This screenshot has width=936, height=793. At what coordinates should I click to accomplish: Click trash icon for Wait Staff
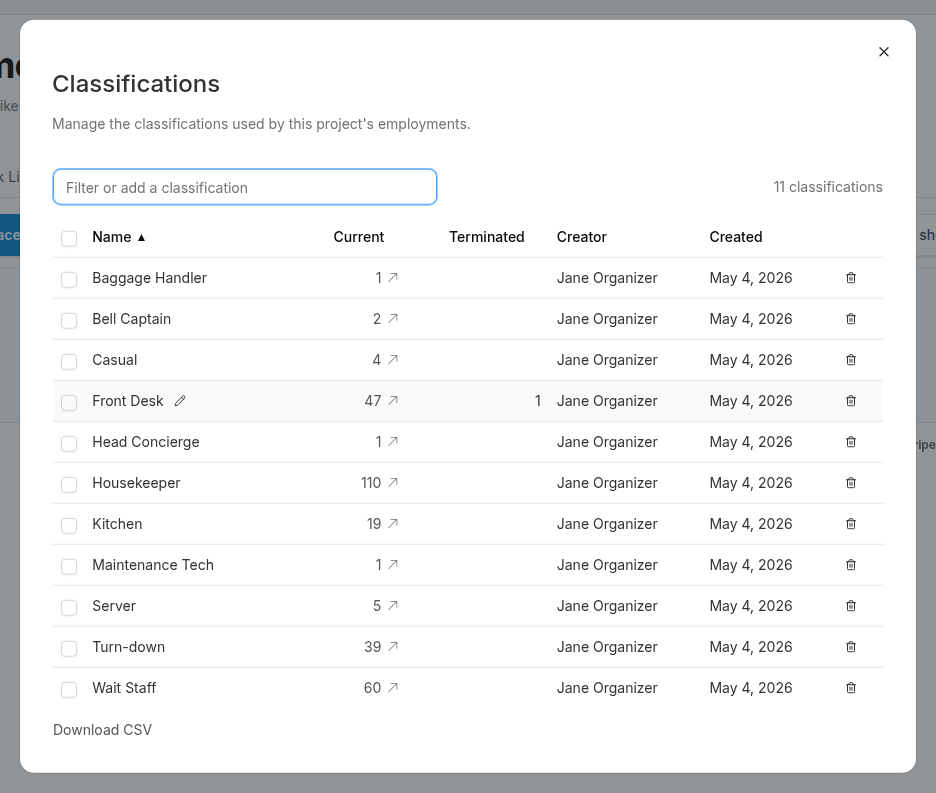click(851, 688)
